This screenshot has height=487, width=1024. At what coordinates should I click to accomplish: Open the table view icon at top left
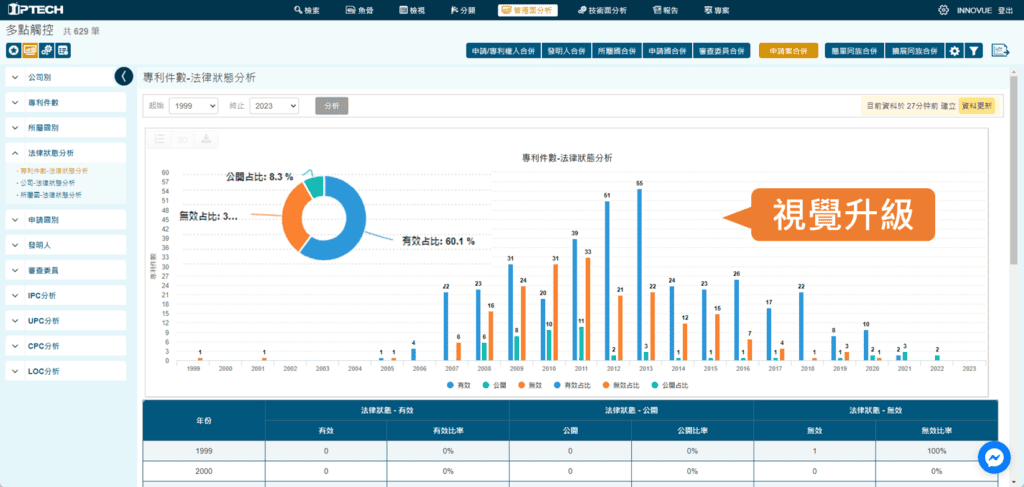click(64, 50)
